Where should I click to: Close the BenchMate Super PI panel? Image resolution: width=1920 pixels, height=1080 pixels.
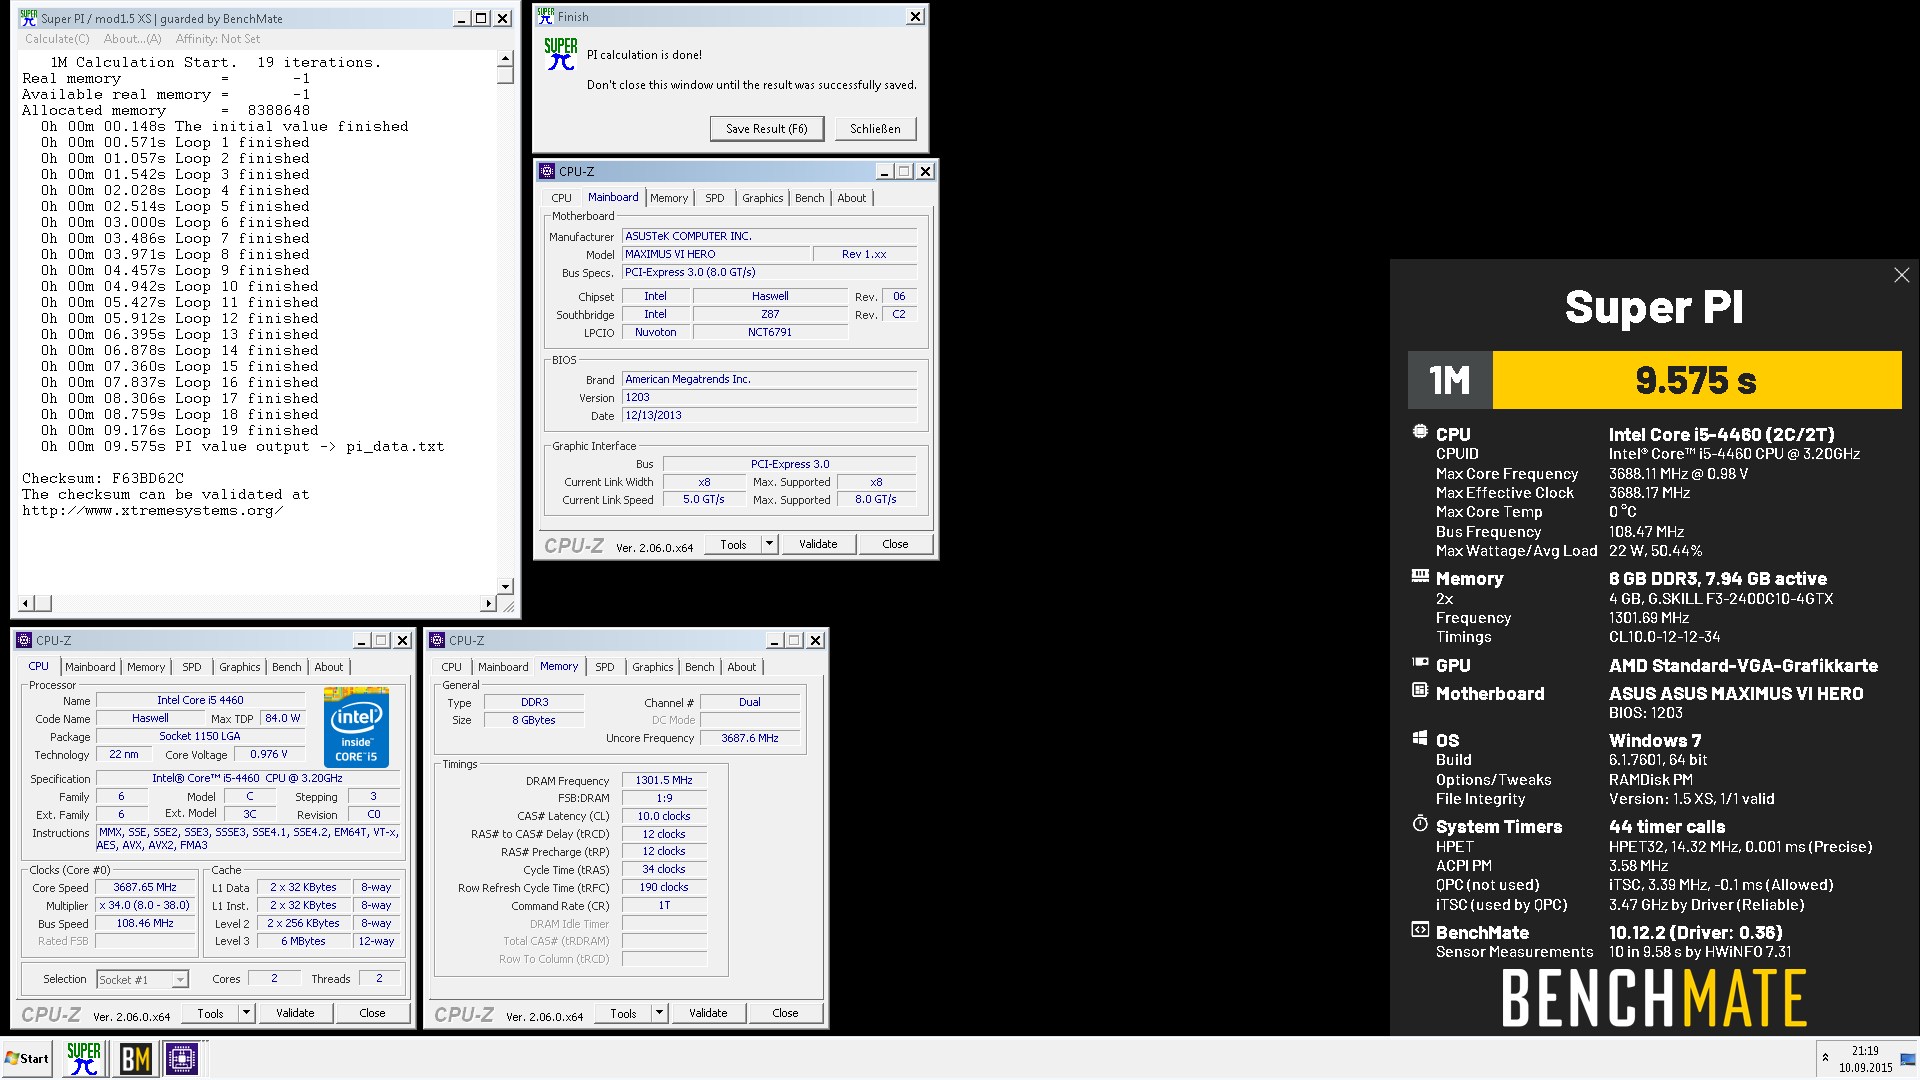click(1901, 275)
